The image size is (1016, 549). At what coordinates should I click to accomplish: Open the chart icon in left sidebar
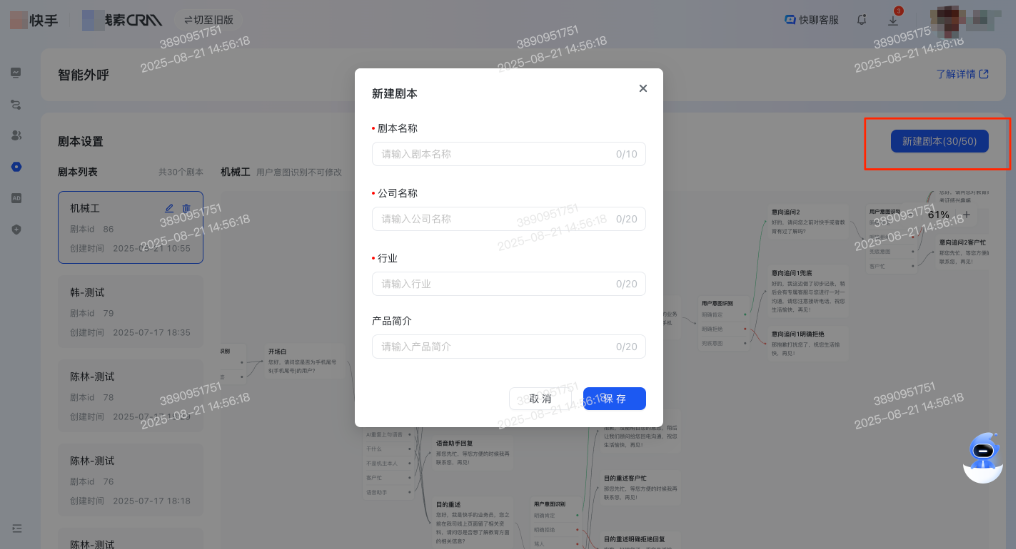[x=16, y=73]
